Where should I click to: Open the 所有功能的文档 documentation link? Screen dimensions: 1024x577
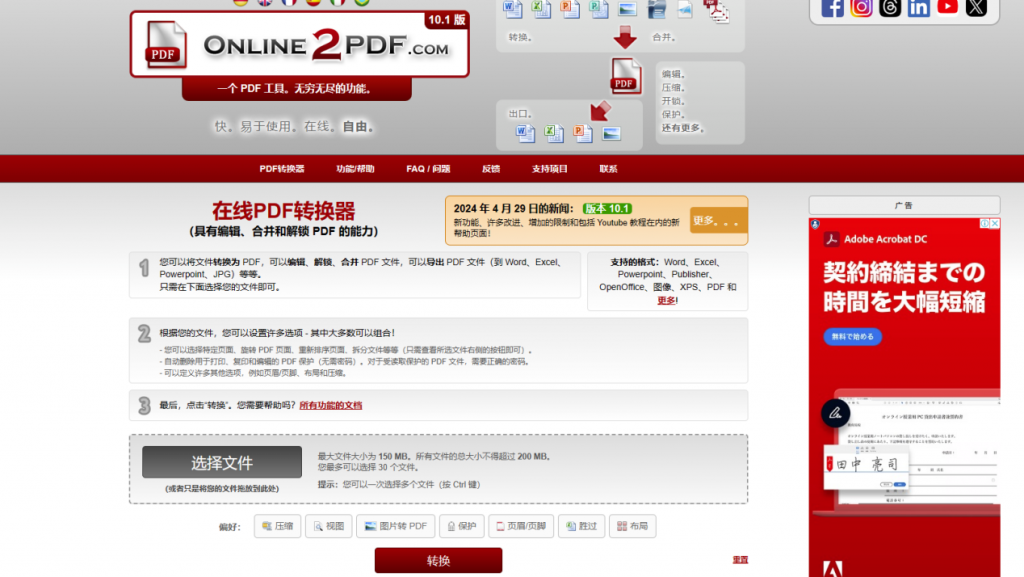[330, 405]
